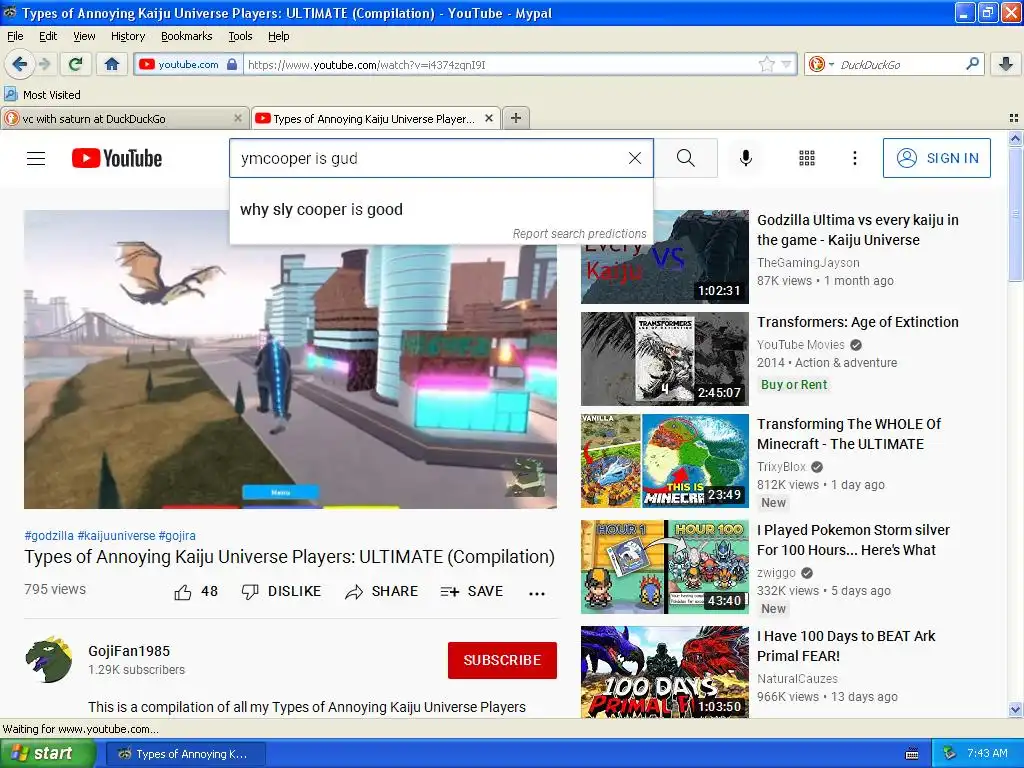This screenshot has width=1024, height=768.
Task: Open the History menu
Action: pos(127,36)
